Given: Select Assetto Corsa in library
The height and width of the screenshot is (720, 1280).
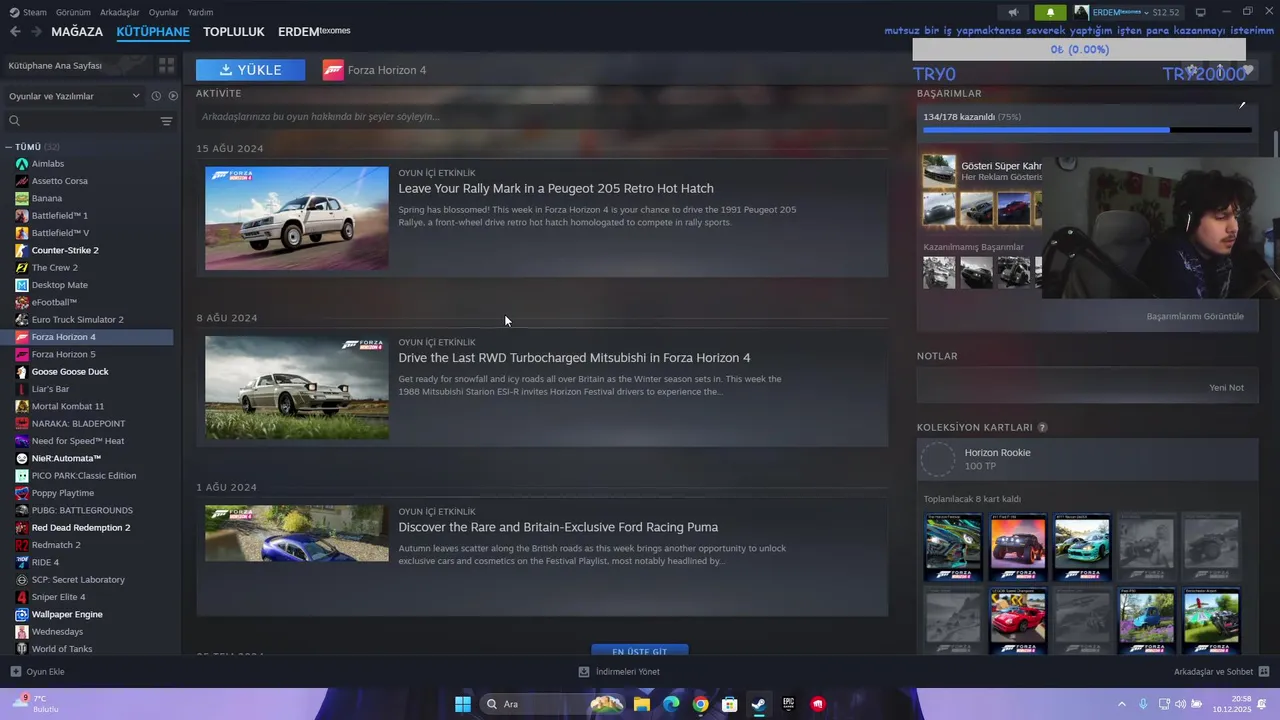Looking at the screenshot, I should pos(59,181).
